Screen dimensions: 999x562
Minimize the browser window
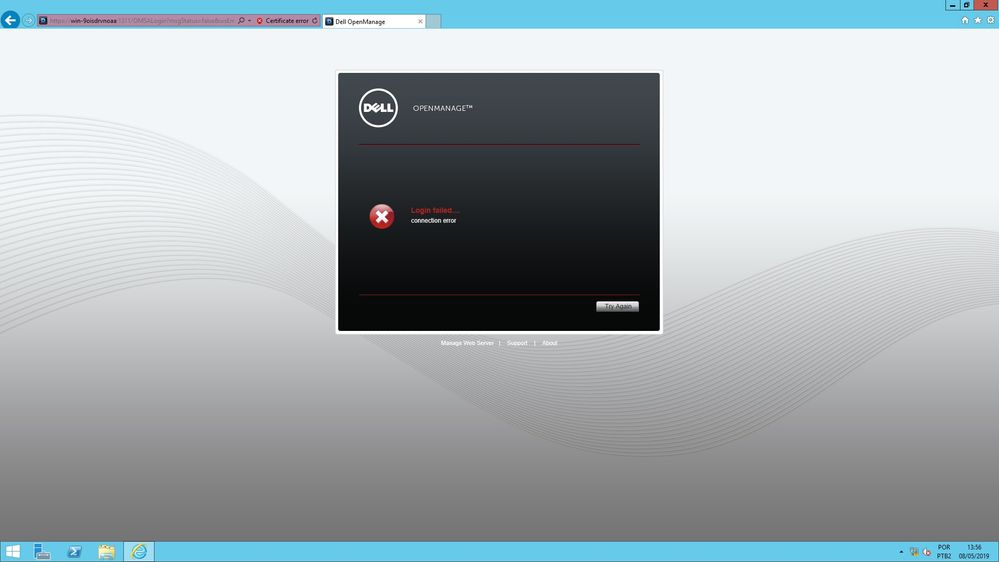952,4
